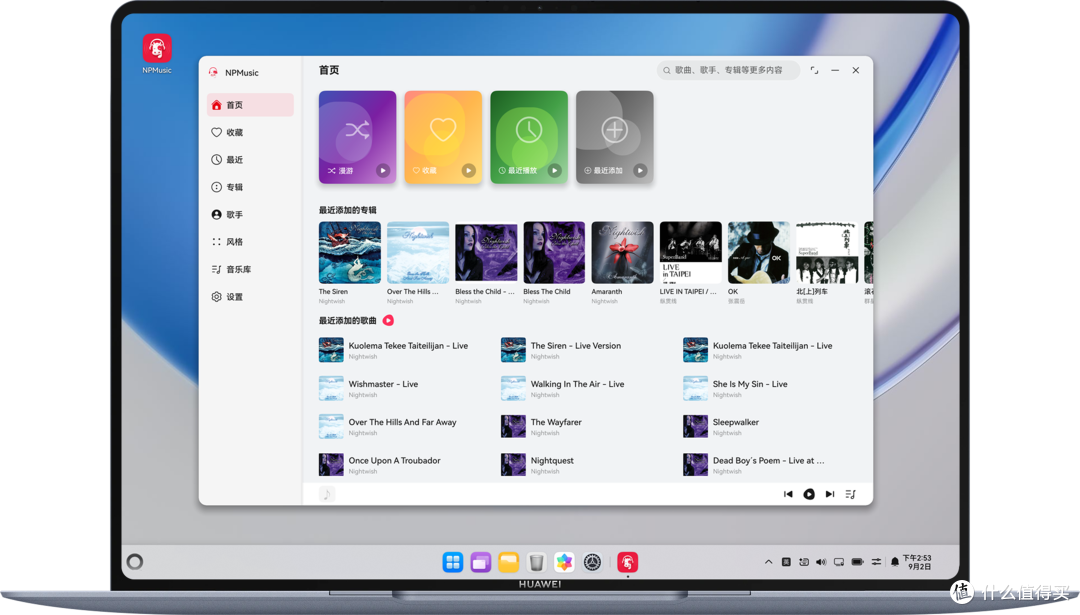The height and width of the screenshot is (615, 1080).
Task: Open the battery status tray icon
Action: [x=858, y=562]
